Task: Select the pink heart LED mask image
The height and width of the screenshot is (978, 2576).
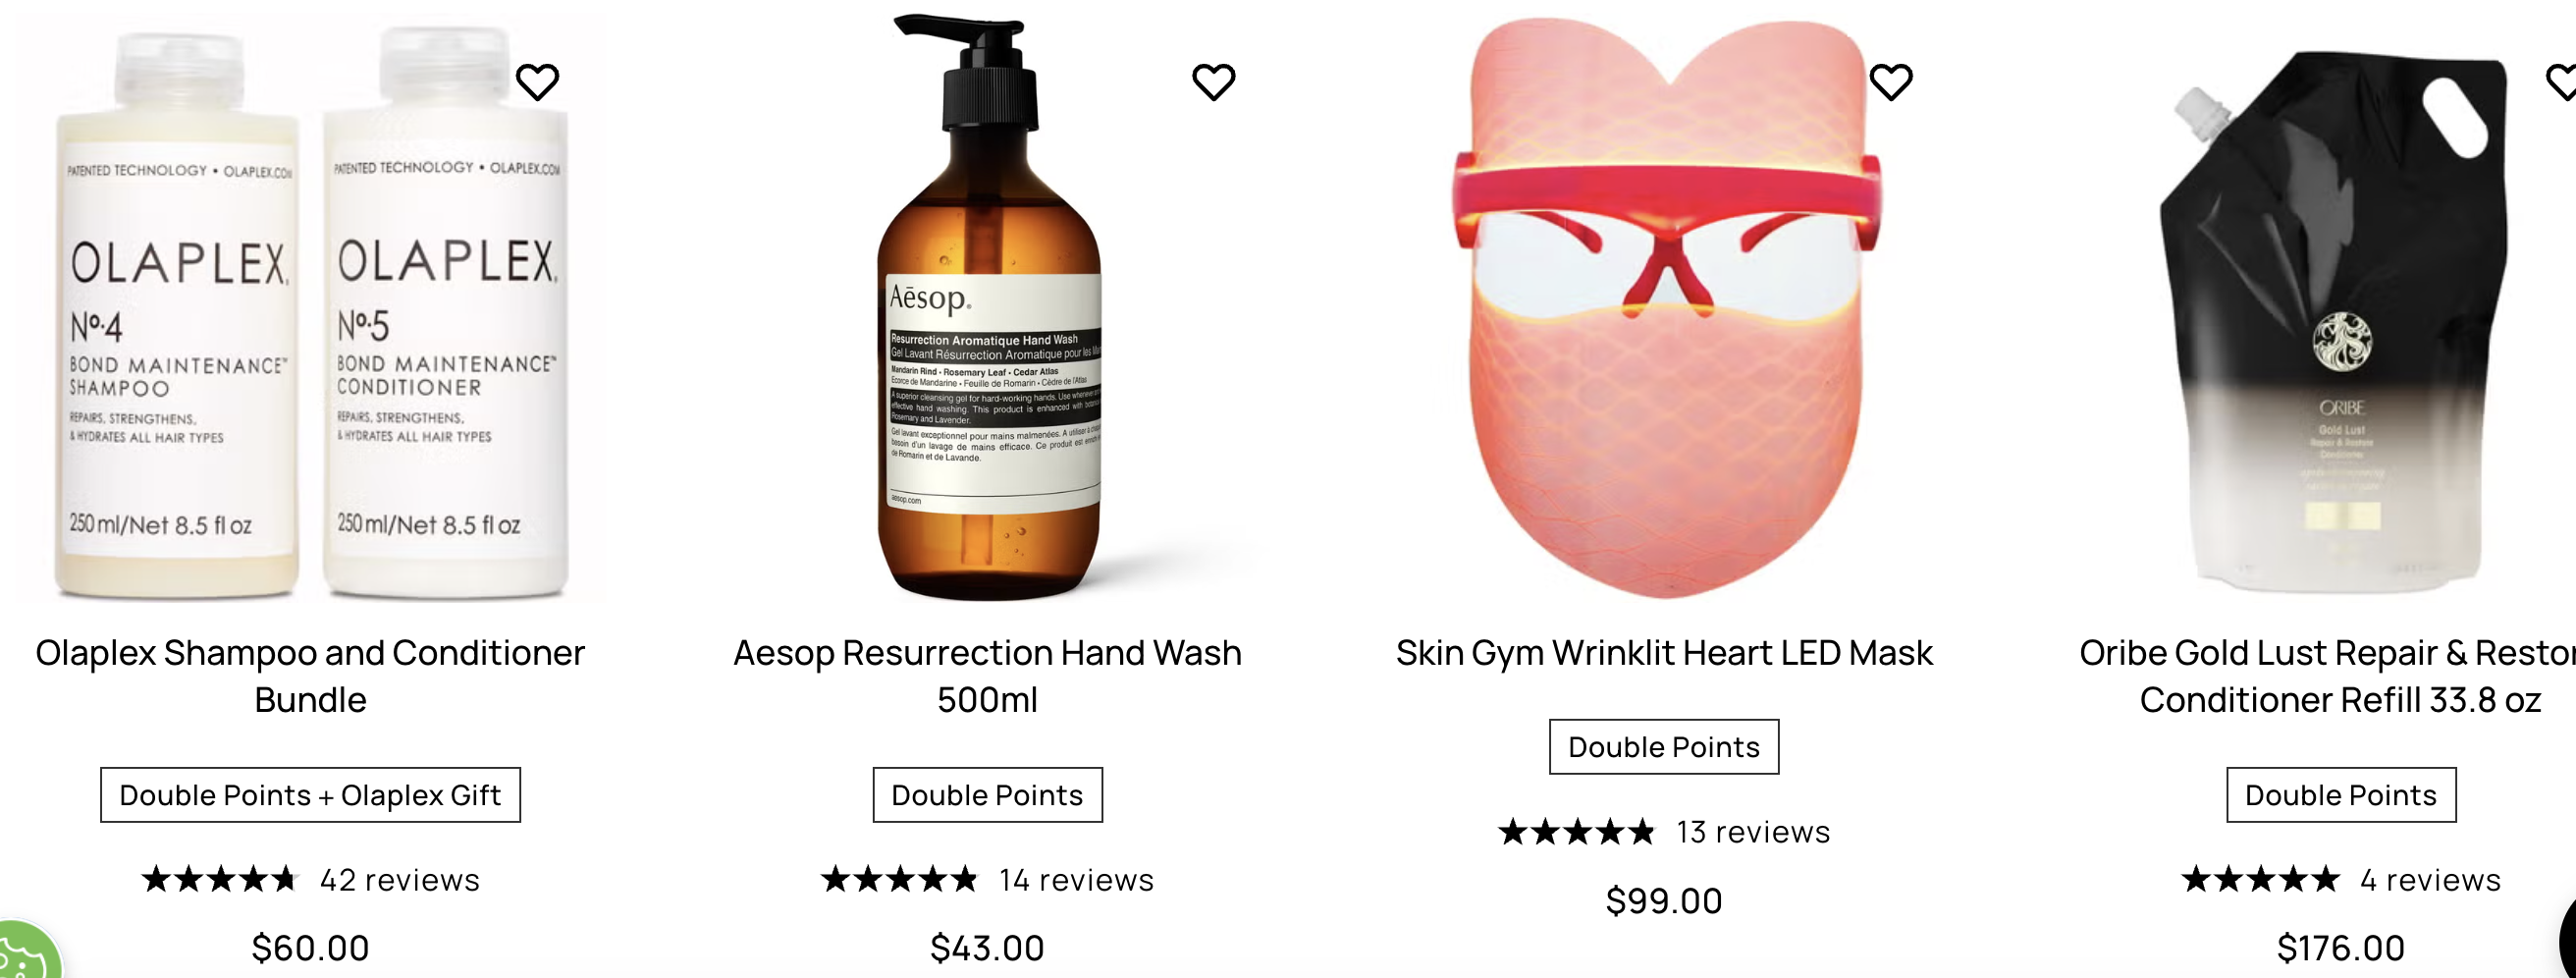Action: [x=1664, y=307]
